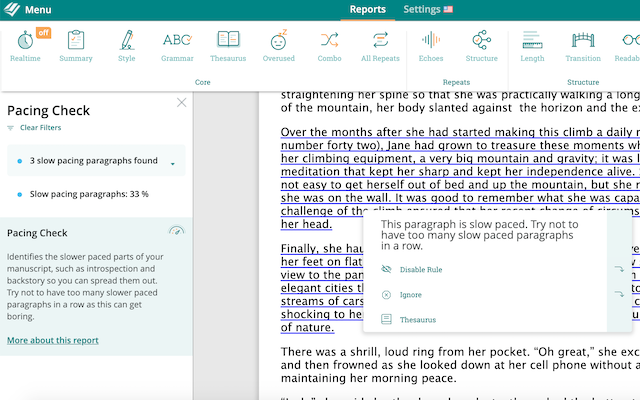
Task: Click the arrow at end of Disable Rule row
Action: point(619,269)
